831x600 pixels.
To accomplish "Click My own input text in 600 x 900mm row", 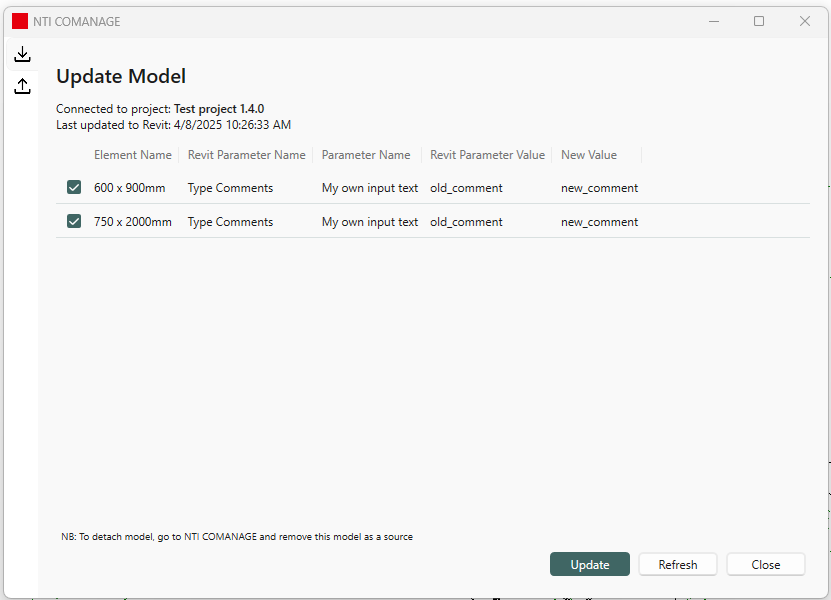I will pos(370,188).
